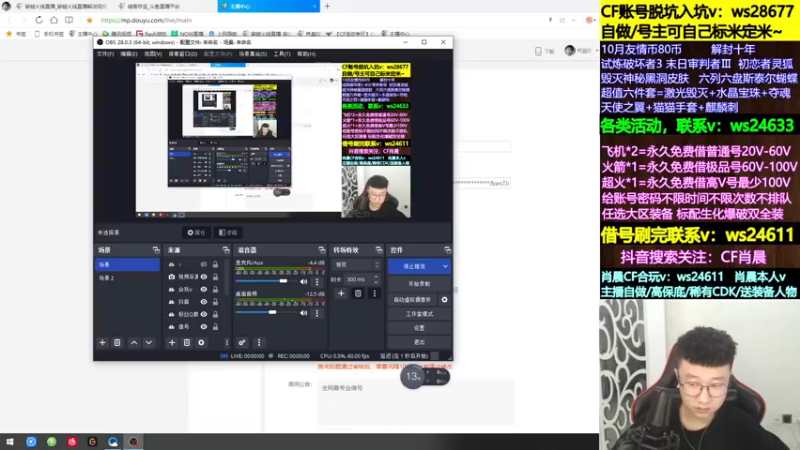Go to browser home with the house icon
The image size is (800, 450).
tap(54, 20)
